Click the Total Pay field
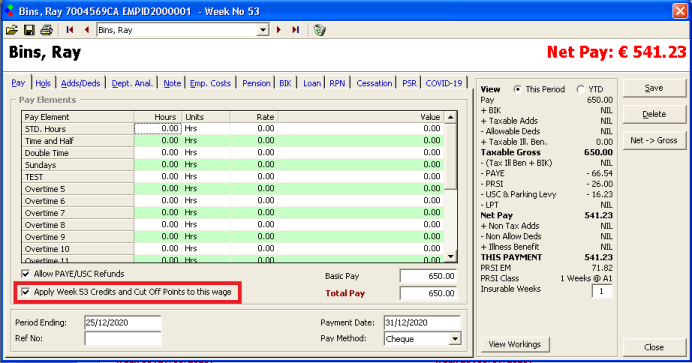Viewport: 692px width, 363px height. point(428,293)
